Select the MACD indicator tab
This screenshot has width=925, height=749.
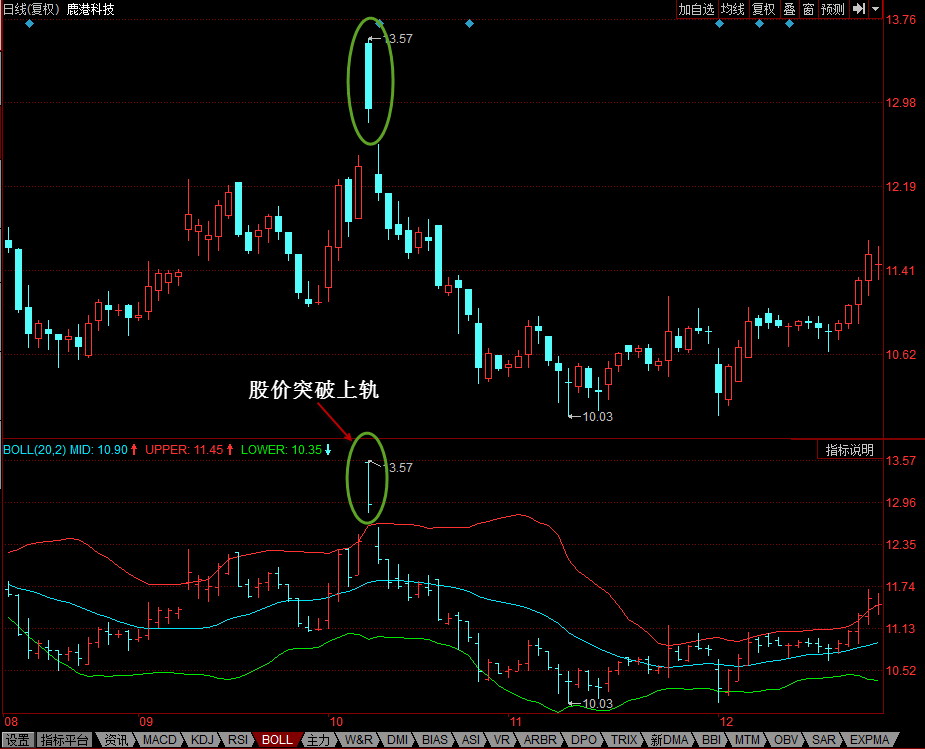pyautogui.click(x=159, y=740)
